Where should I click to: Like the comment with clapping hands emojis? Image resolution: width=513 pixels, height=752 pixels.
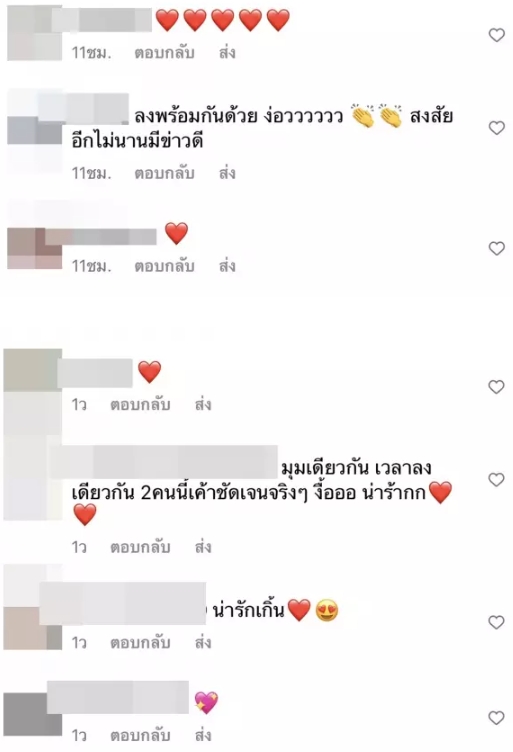[x=496, y=128]
